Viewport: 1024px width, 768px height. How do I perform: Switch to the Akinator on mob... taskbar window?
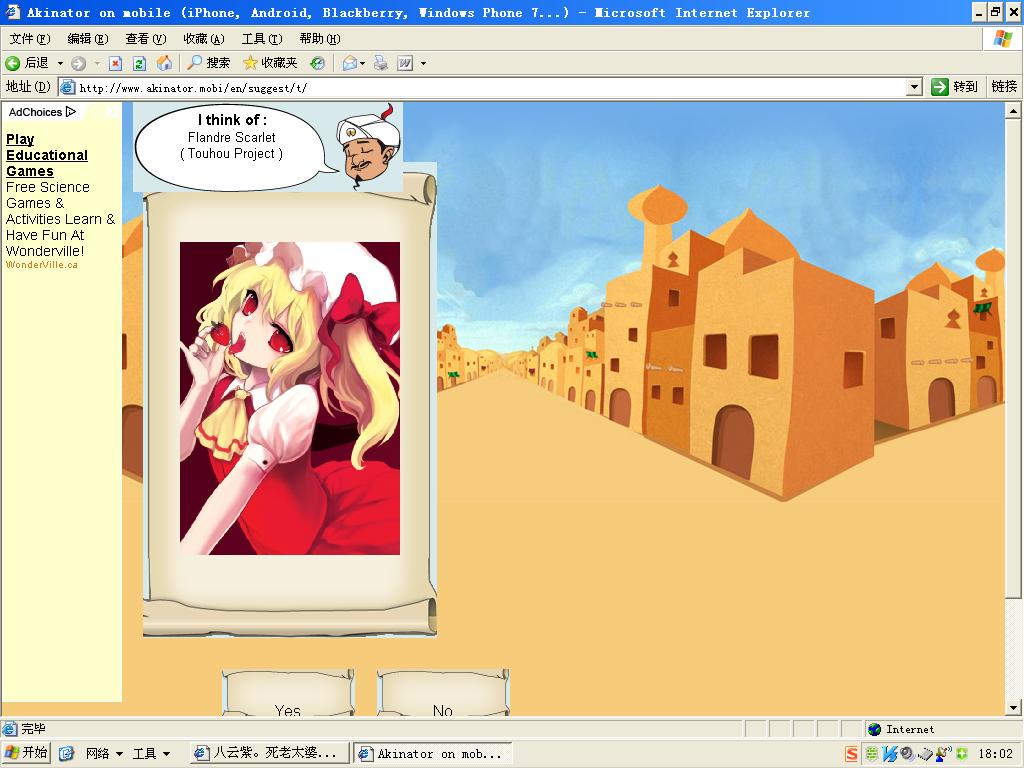(432, 754)
